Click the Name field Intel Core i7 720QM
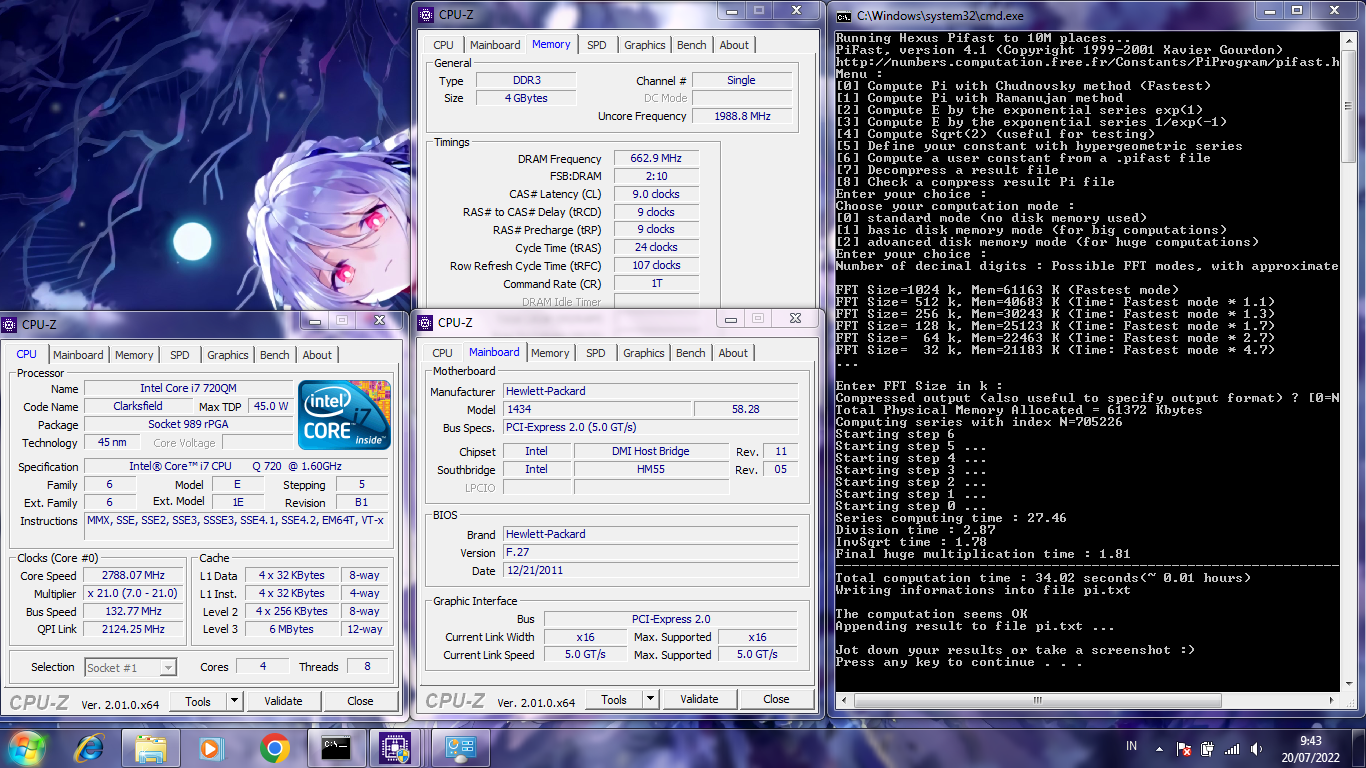 click(x=188, y=388)
